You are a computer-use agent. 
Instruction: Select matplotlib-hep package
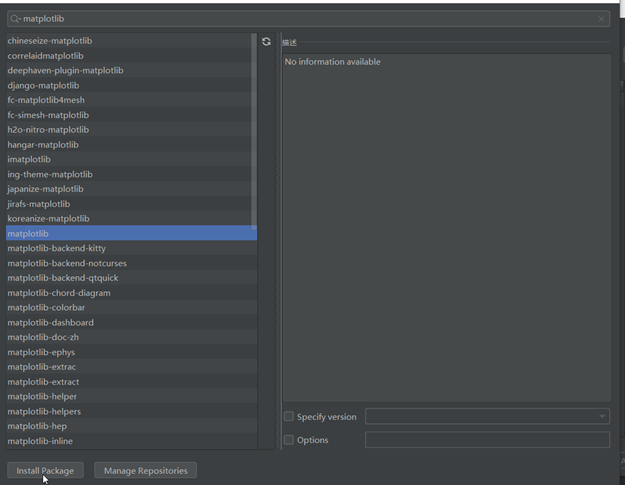click(x=132, y=426)
